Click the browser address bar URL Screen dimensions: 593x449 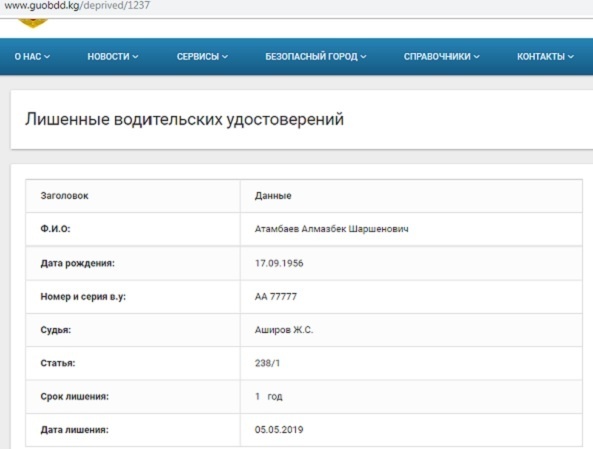[77, 6]
